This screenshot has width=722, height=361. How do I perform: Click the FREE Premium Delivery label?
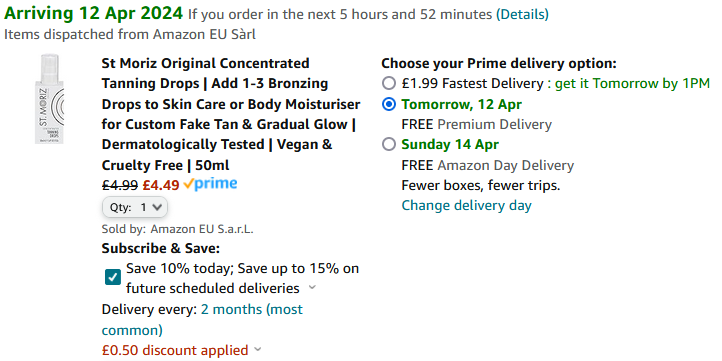click(x=477, y=125)
